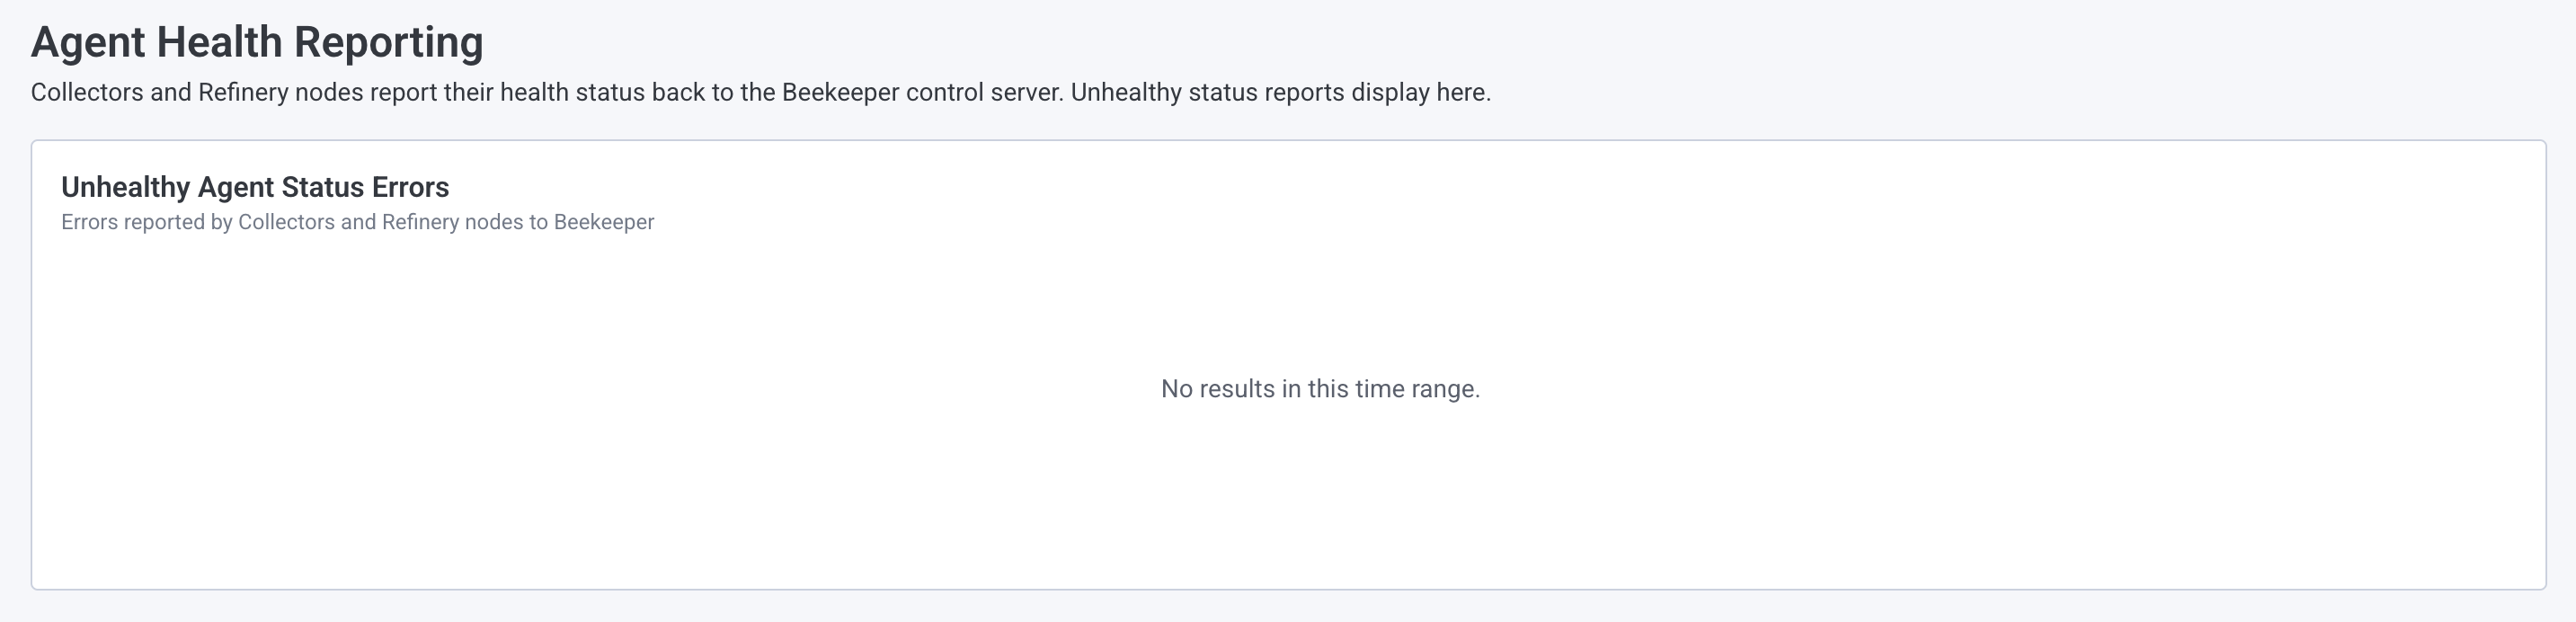Click the Errors reported by Collectors subtitle text
The width and height of the screenshot is (2576, 622).
tap(357, 222)
